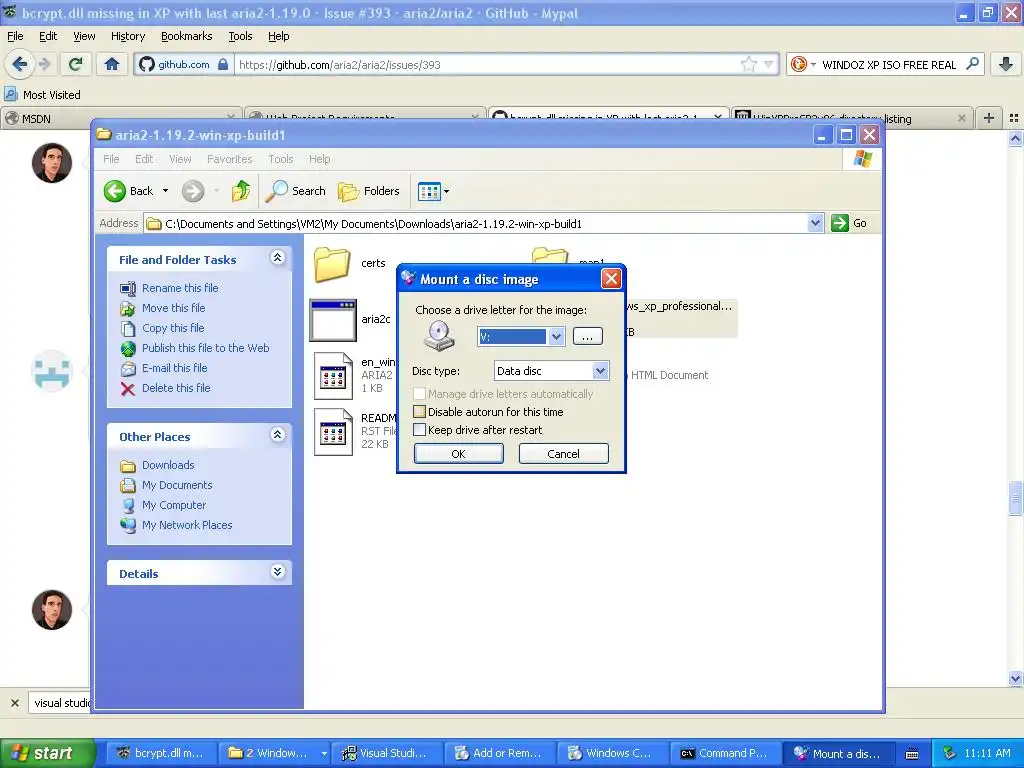The image size is (1024, 768).
Task: Go to the browser Home icon
Action: [x=112, y=64]
